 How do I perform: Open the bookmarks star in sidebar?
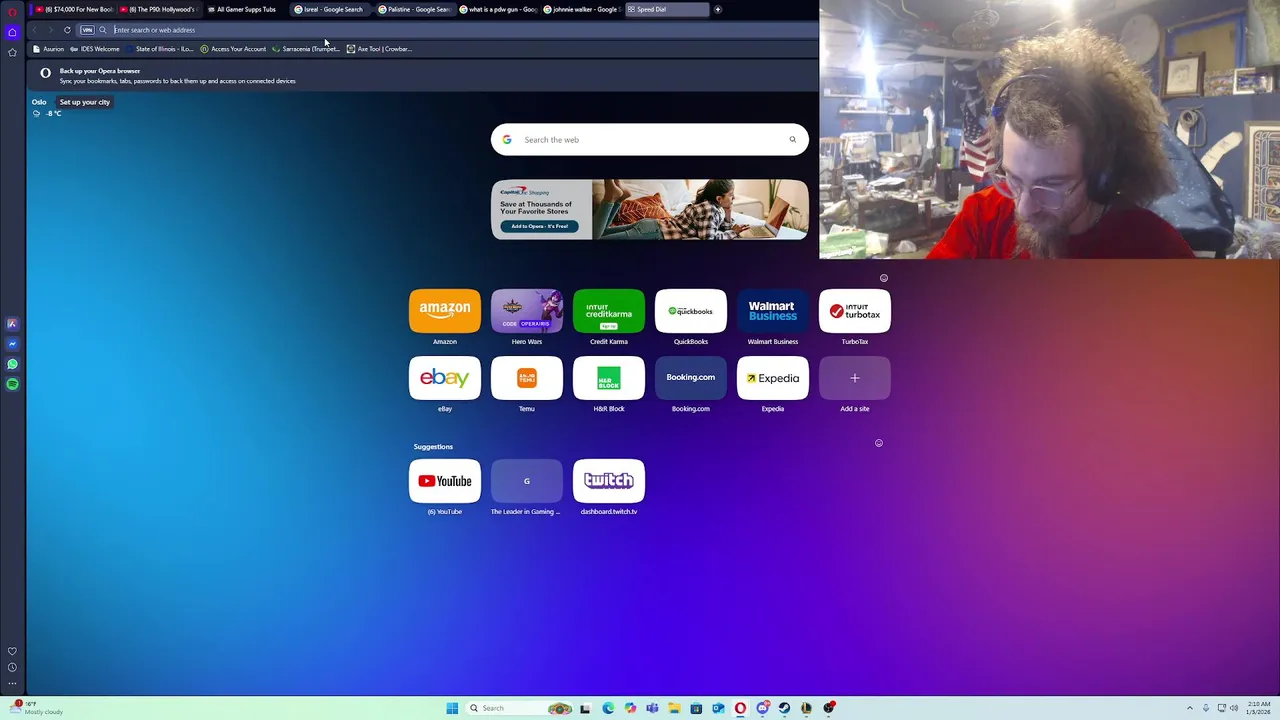(12, 52)
